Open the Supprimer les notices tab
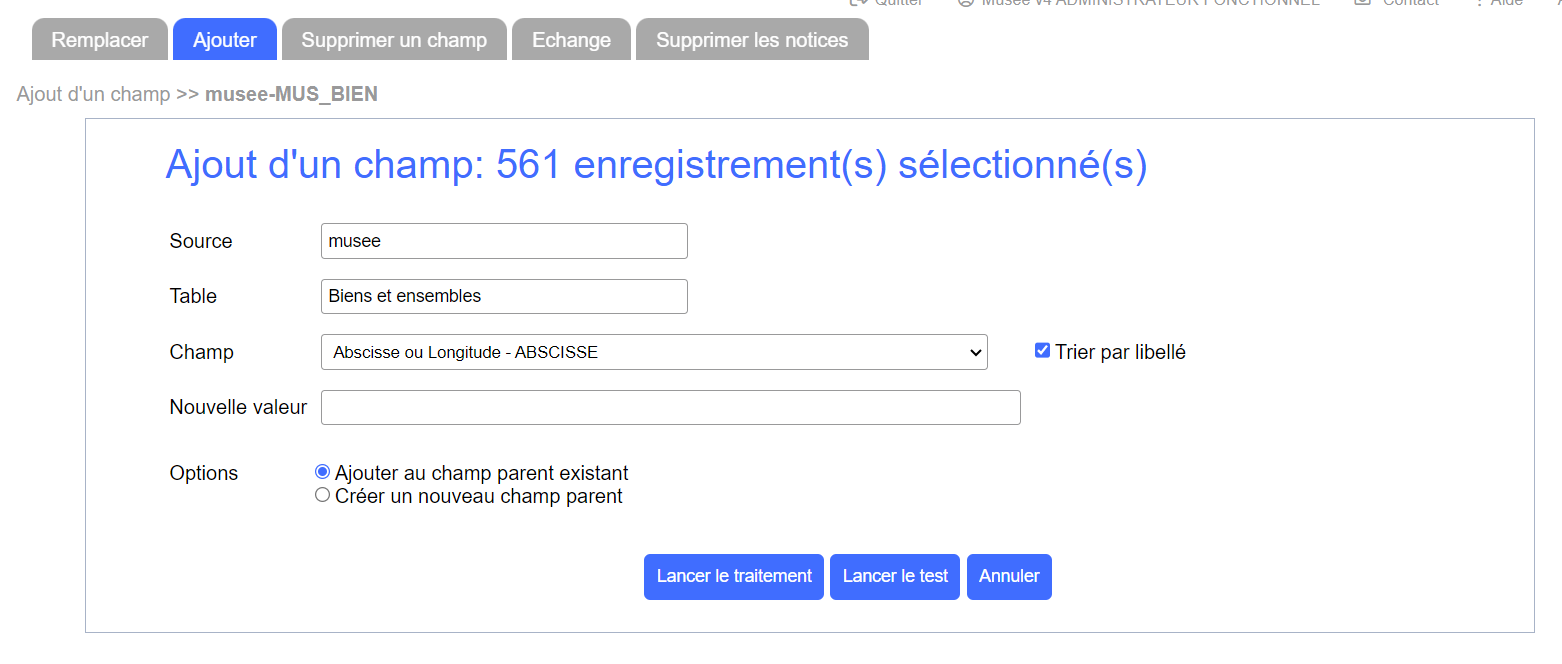The image size is (1562, 664). [x=752, y=40]
